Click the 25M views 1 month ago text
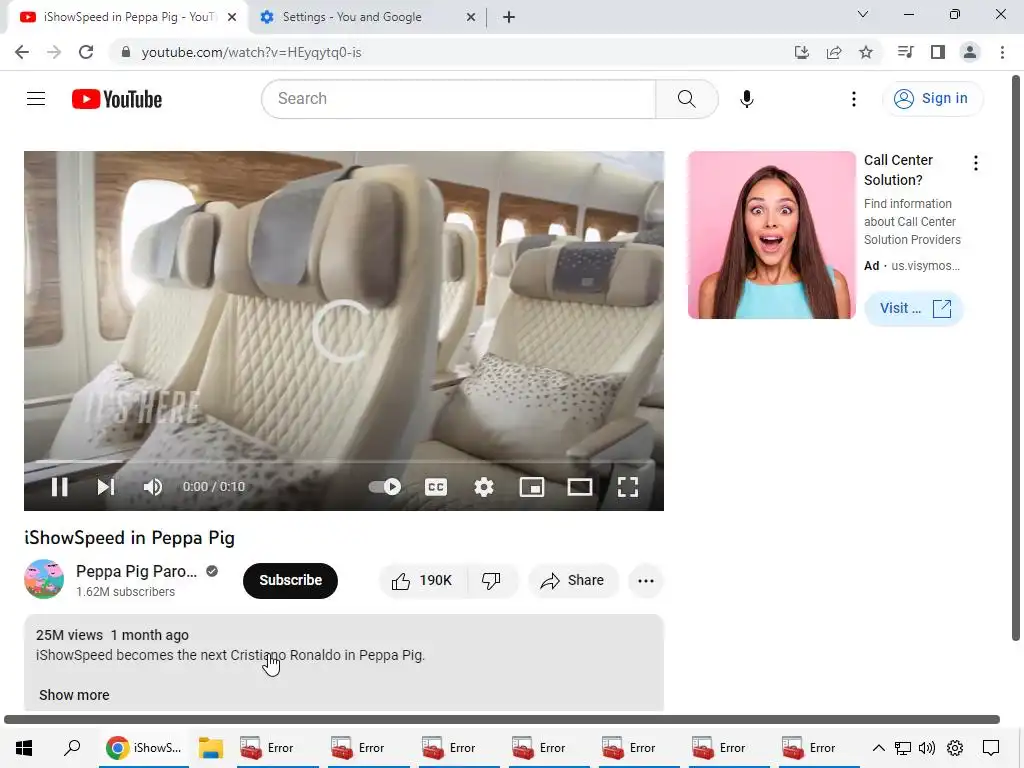Screen dimensions: 1024x768 pyautogui.click(x=112, y=635)
